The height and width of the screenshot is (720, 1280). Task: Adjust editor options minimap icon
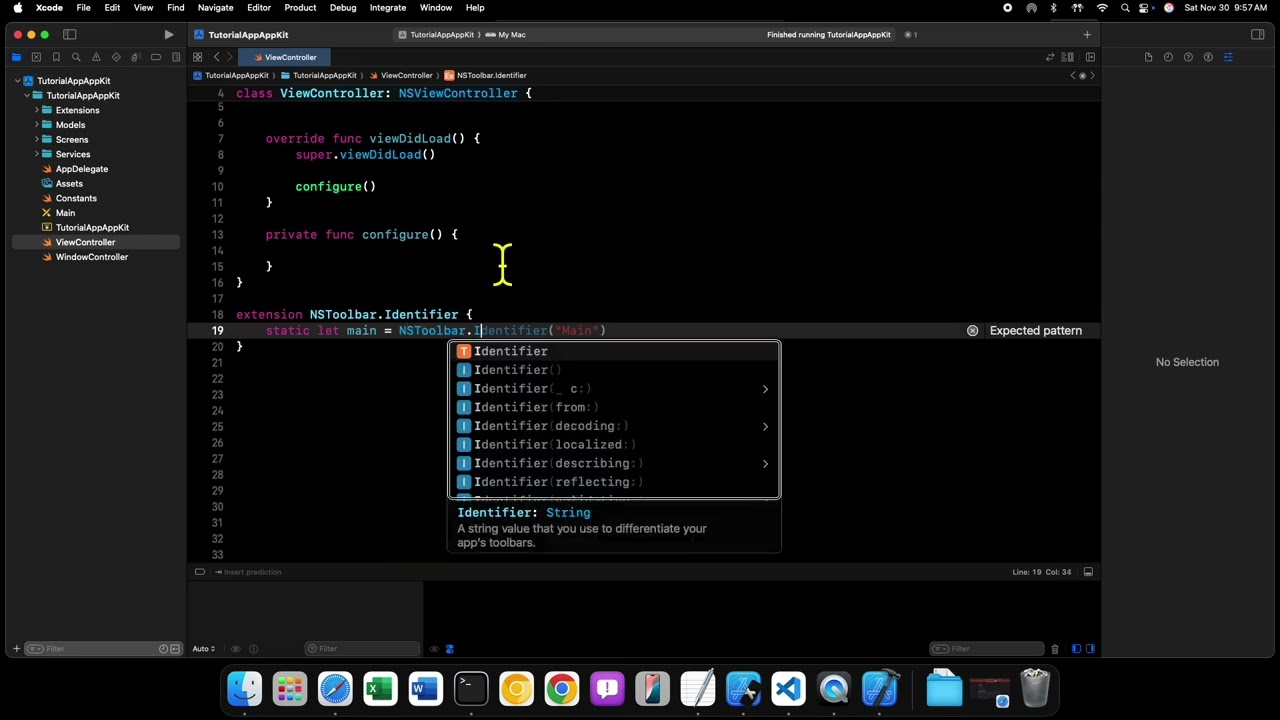coord(1068,57)
